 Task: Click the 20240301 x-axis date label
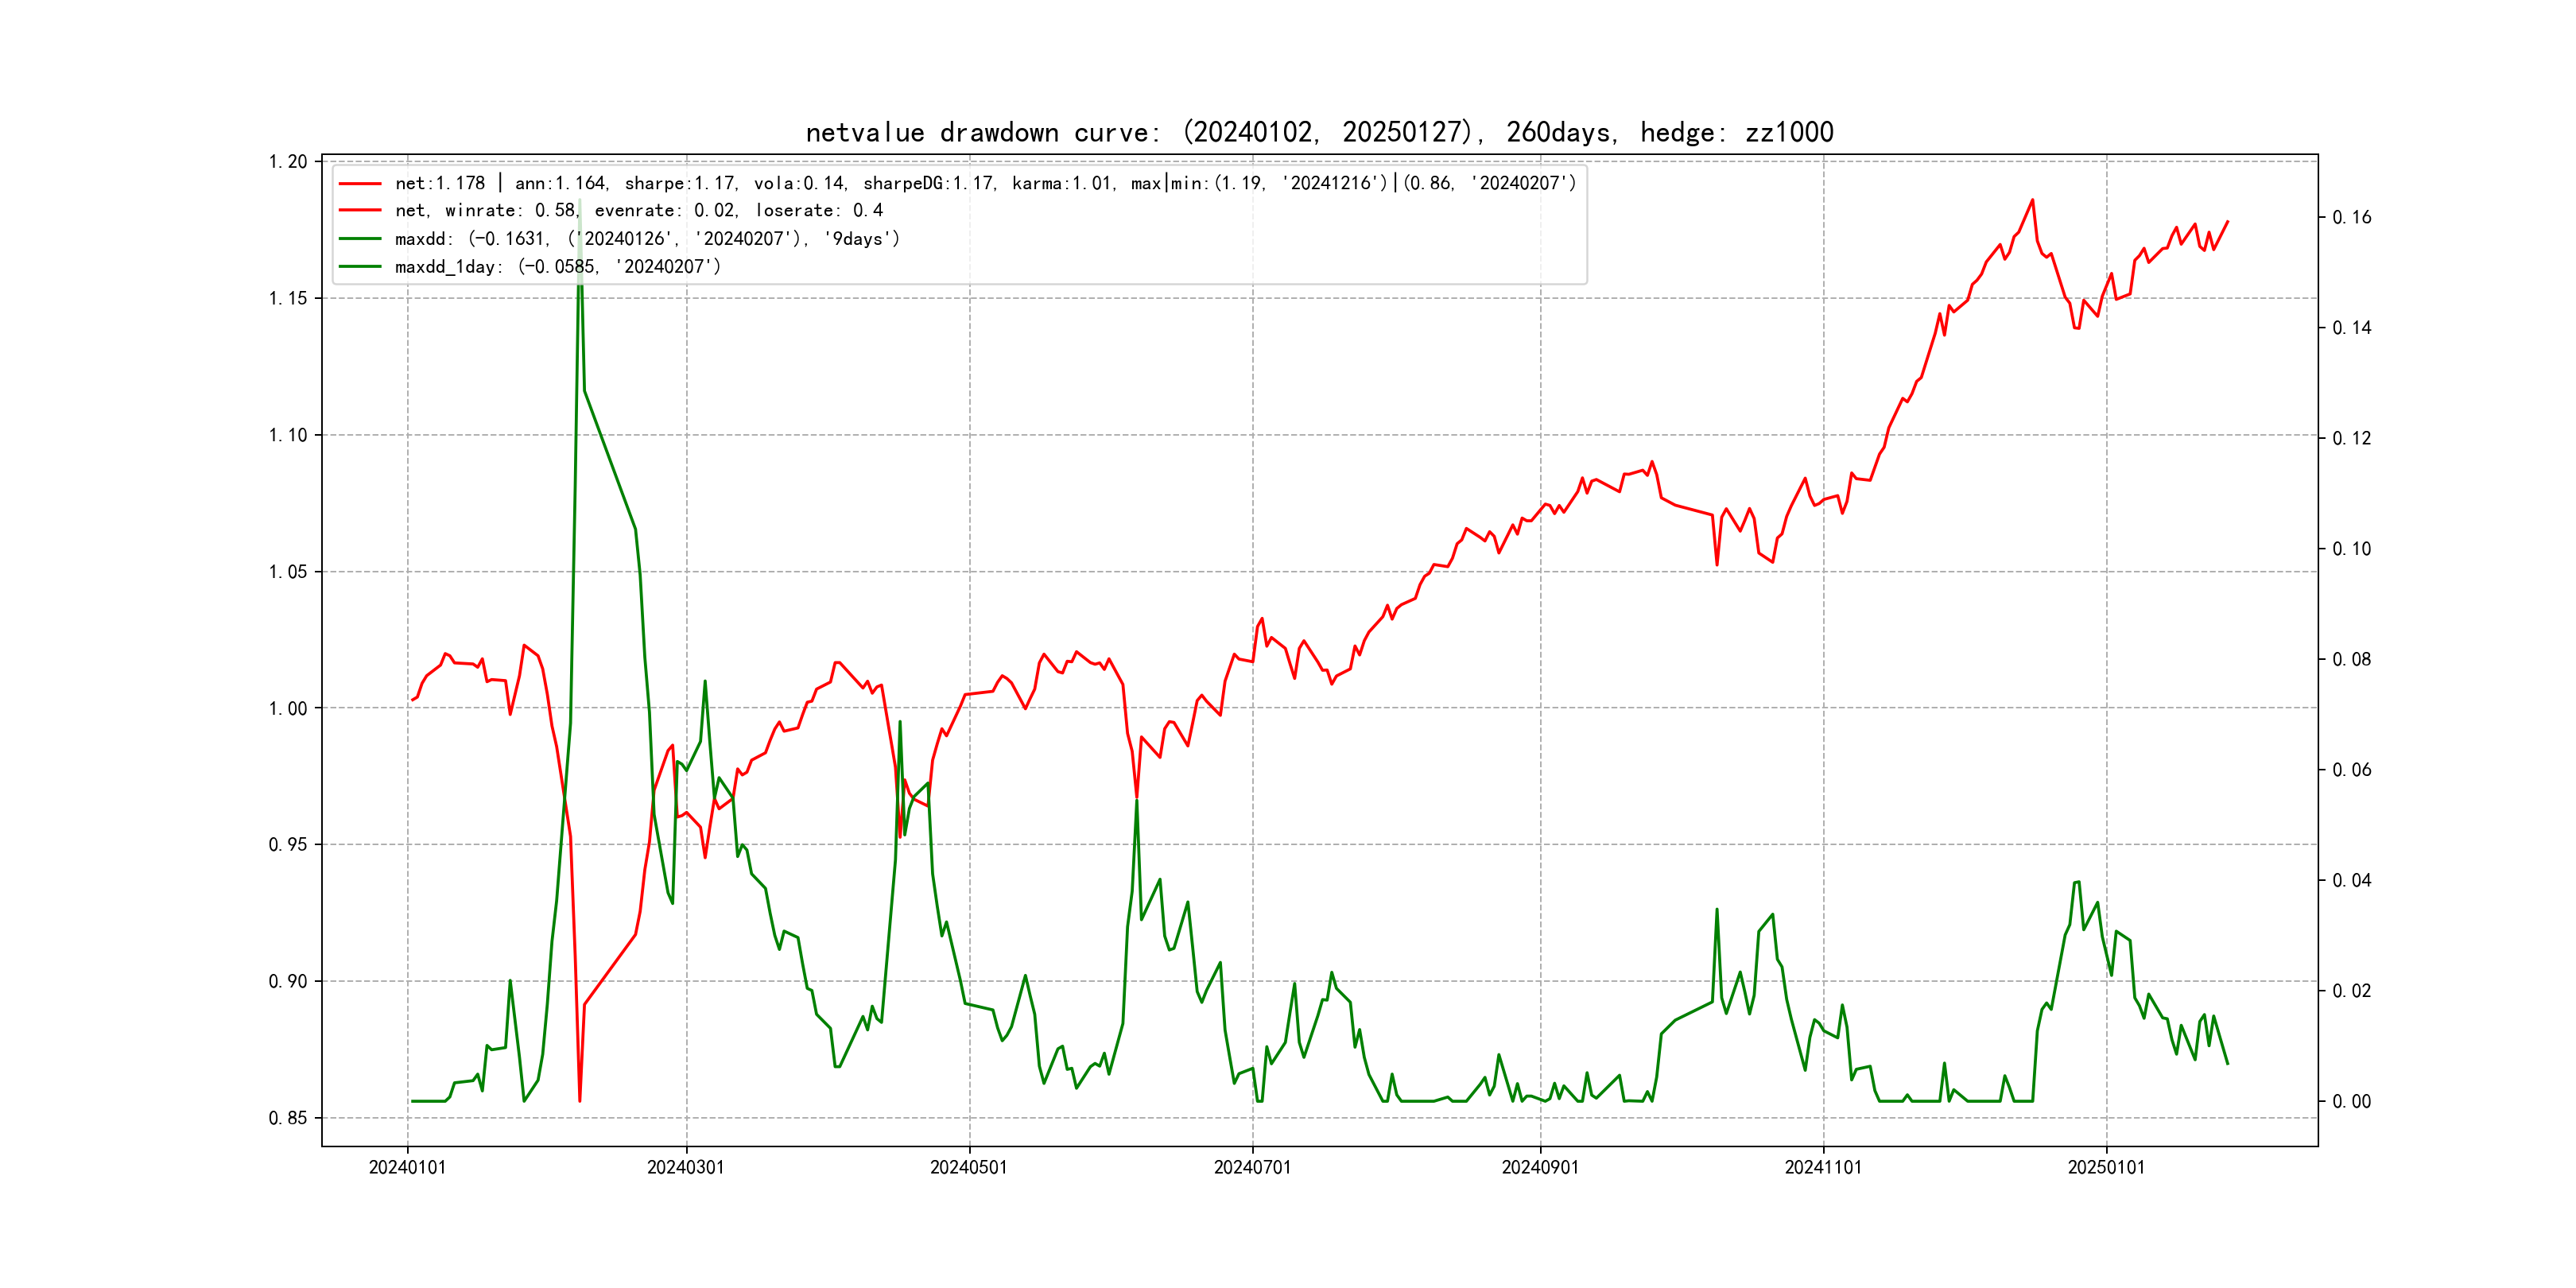click(685, 1167)
